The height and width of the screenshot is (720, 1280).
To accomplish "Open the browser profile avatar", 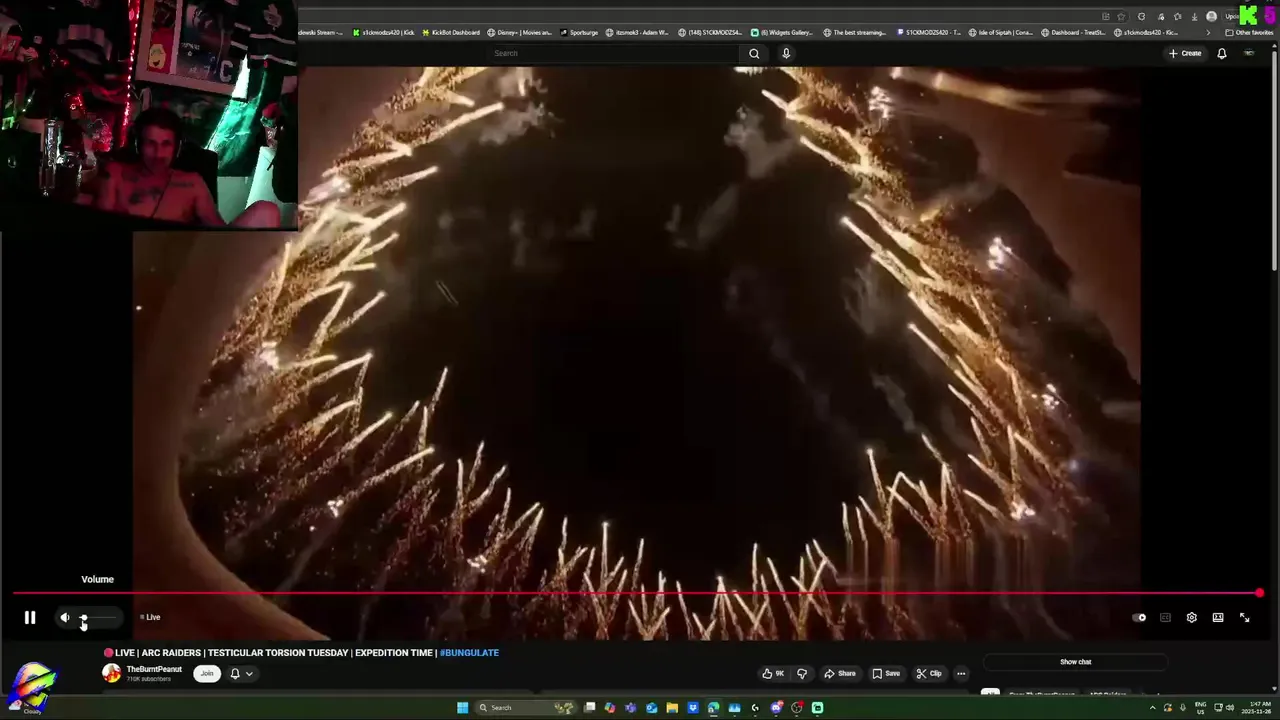I will click(1212, 16).
